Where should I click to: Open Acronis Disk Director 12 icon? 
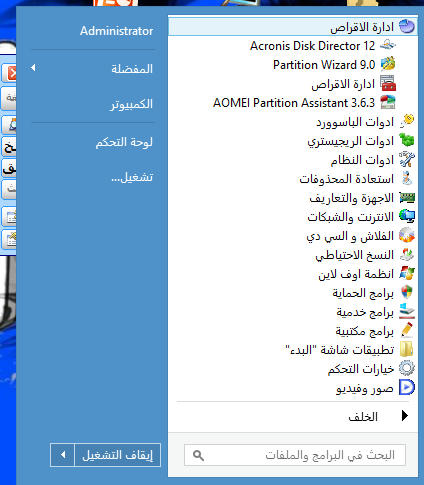click(x=388, y=45)
